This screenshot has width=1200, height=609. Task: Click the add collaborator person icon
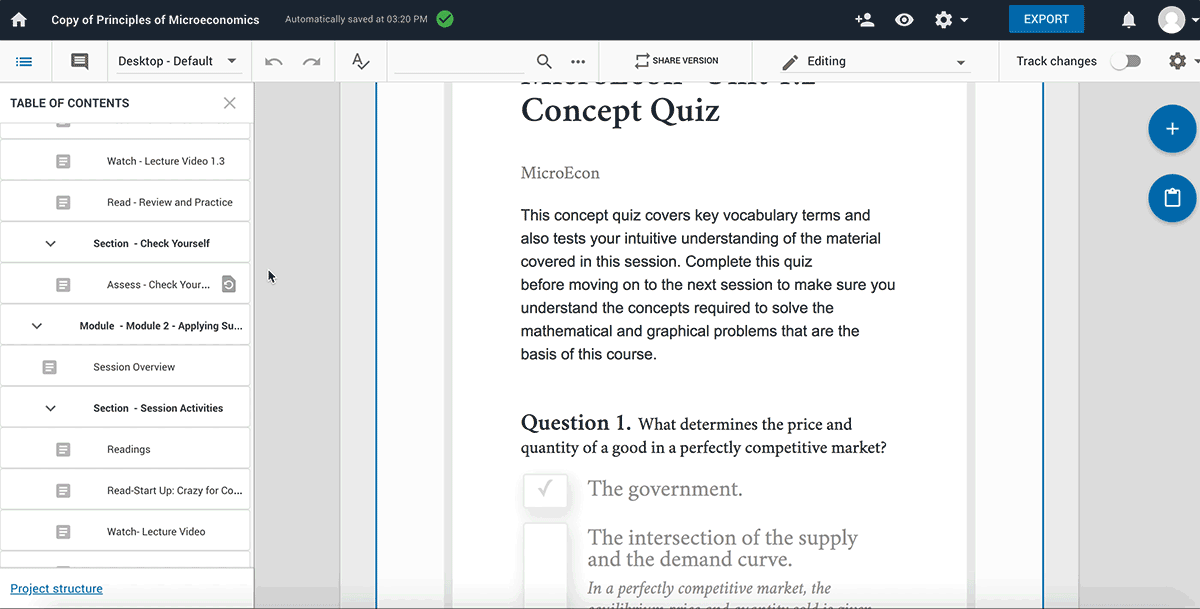(x=866, y=20)
